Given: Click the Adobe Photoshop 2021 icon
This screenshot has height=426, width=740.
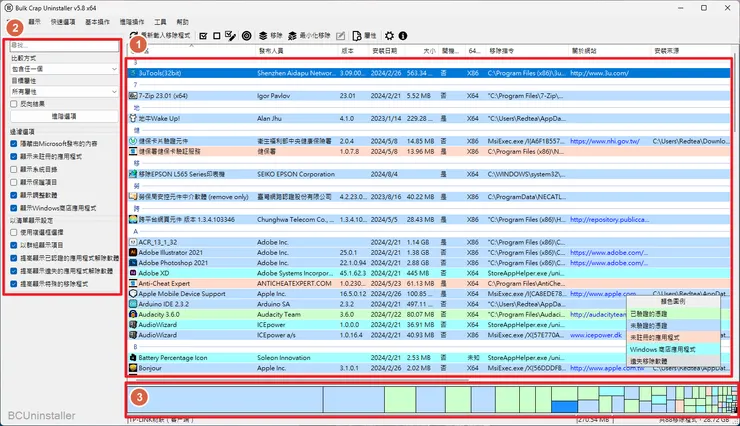Looking at the screenshot, I should pyautogui.click(x=133, y=263).
